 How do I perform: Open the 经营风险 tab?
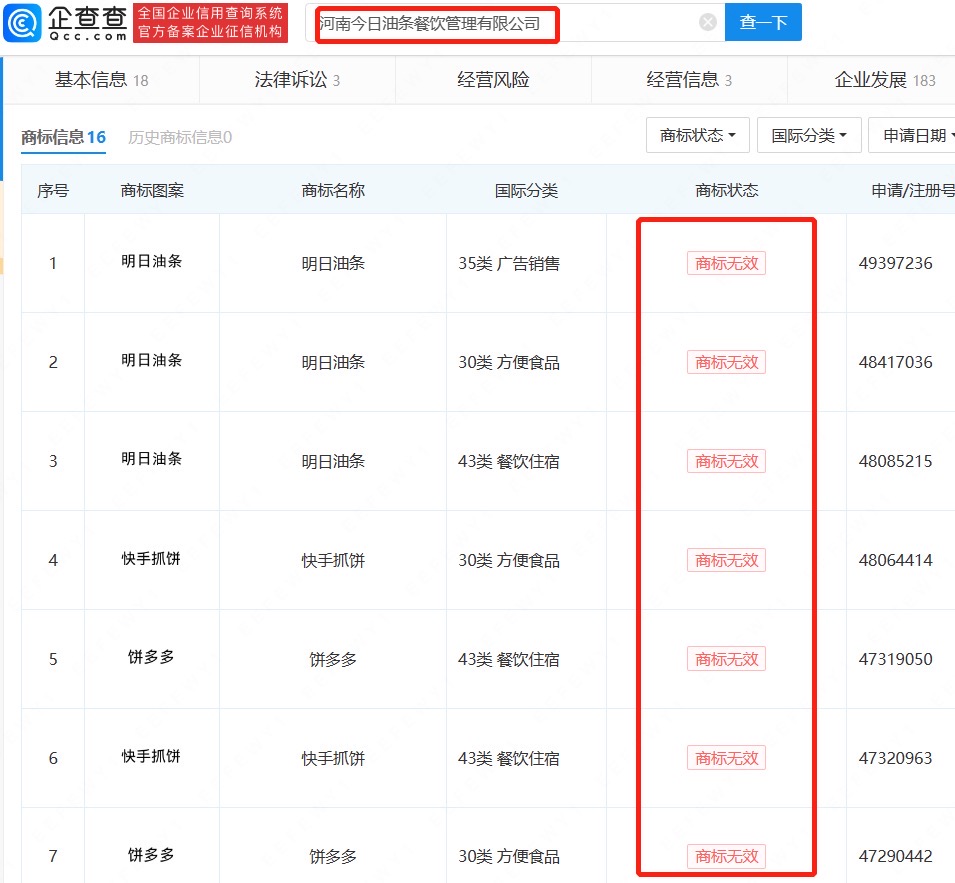493,80
